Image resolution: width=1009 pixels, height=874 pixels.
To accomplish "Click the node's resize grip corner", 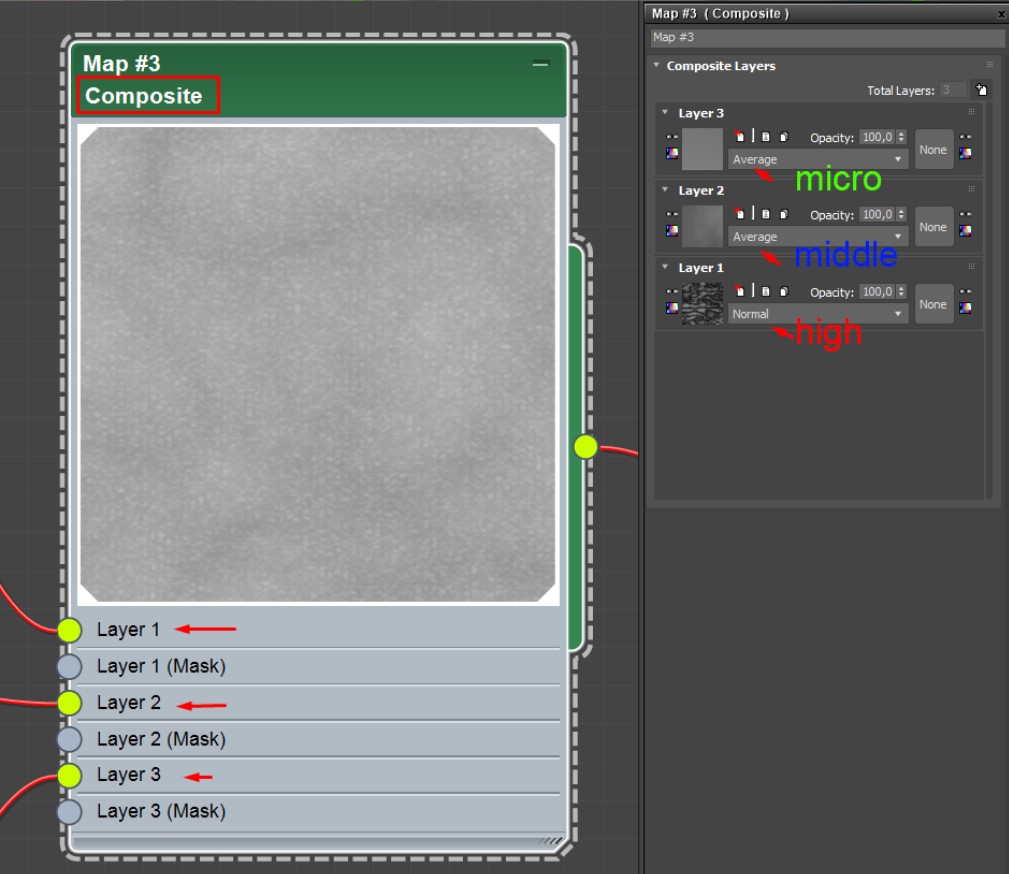I will 551,841.
